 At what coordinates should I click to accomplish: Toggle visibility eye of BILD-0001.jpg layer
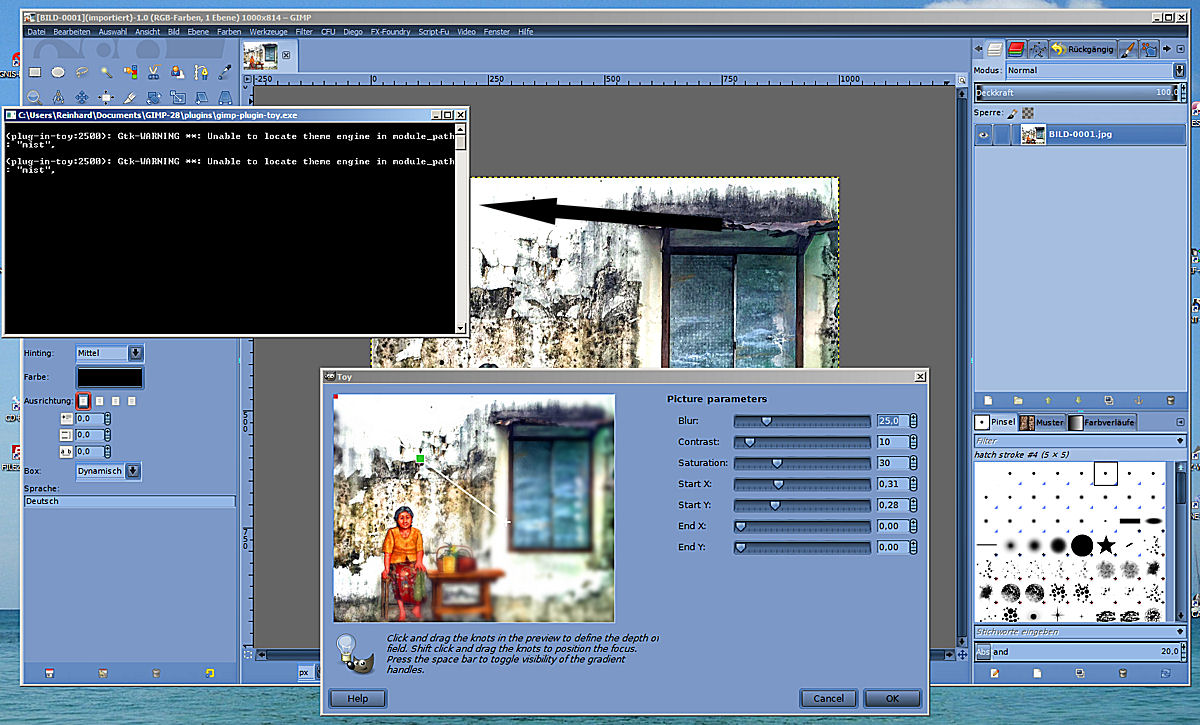(984, 135)
